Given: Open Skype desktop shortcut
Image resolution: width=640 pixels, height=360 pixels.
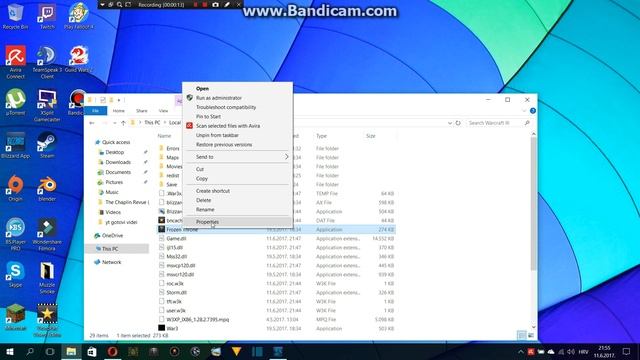Looking at the screenshot, I should point(15,275).
